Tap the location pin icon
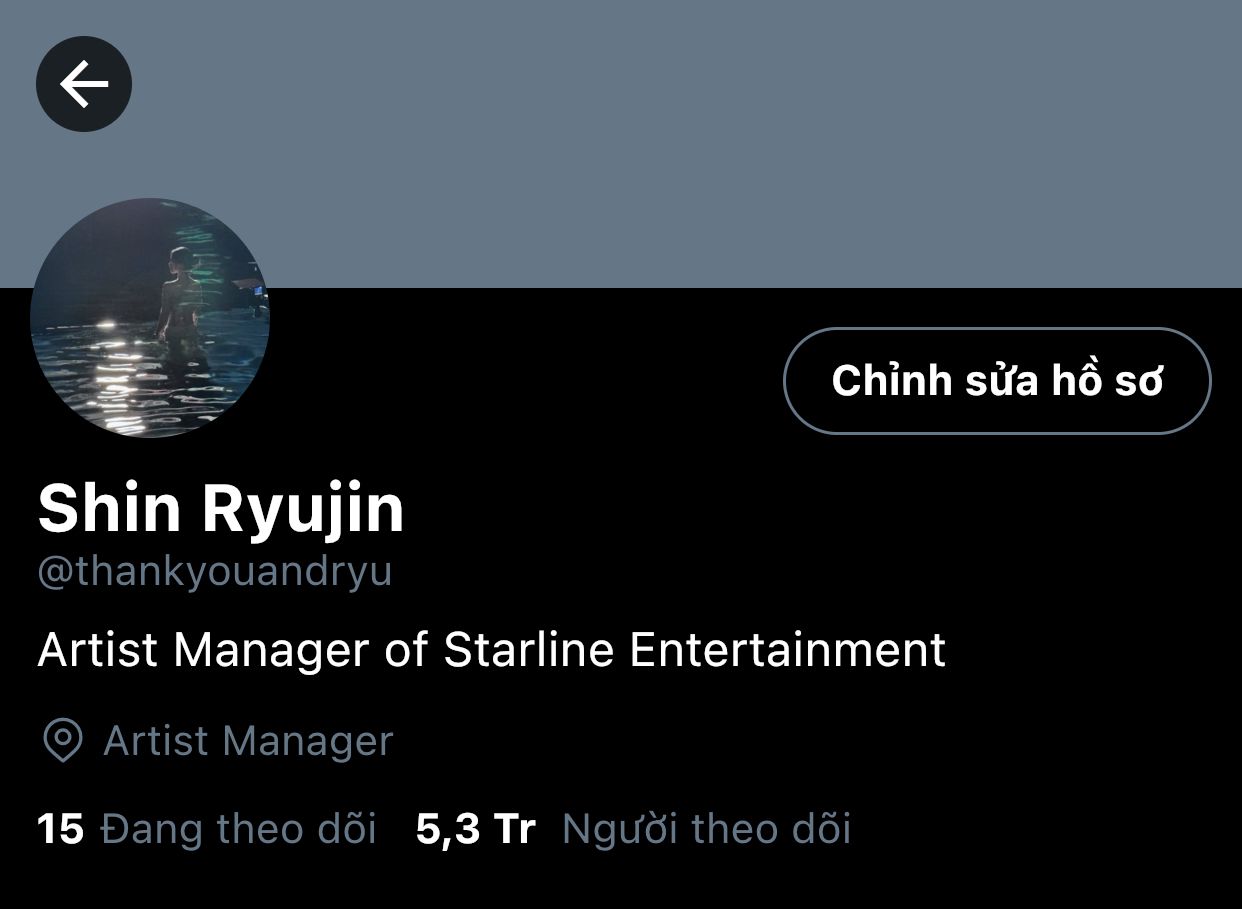 (63, 741)
